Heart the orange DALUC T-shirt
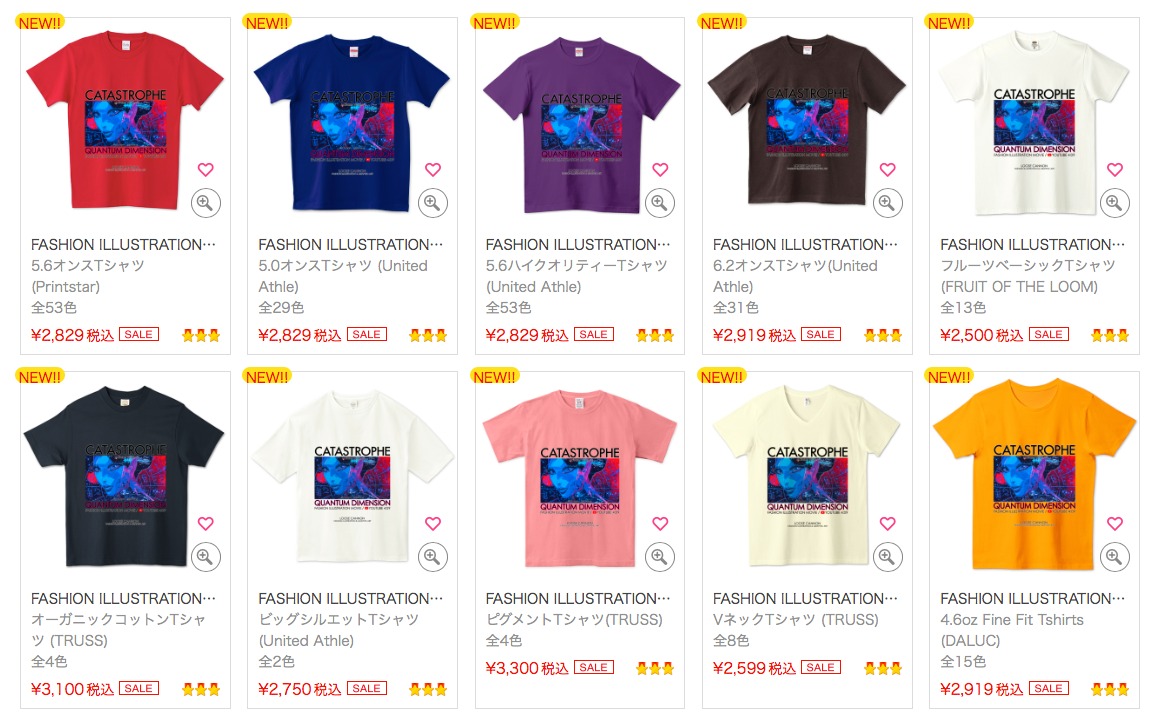This screenshot has width=1159, height=720. [1115, 523]
